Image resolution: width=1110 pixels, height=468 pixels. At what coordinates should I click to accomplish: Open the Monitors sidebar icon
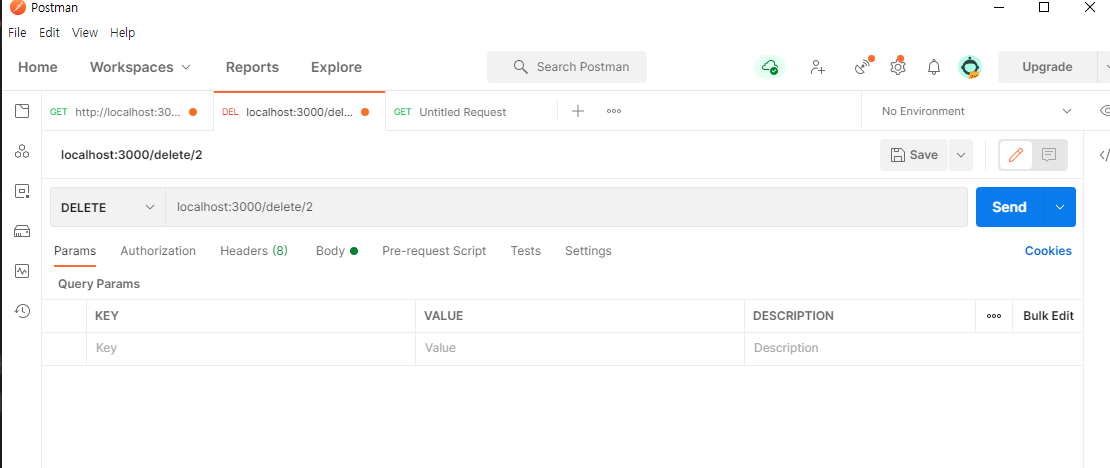(x=23, y=271)
